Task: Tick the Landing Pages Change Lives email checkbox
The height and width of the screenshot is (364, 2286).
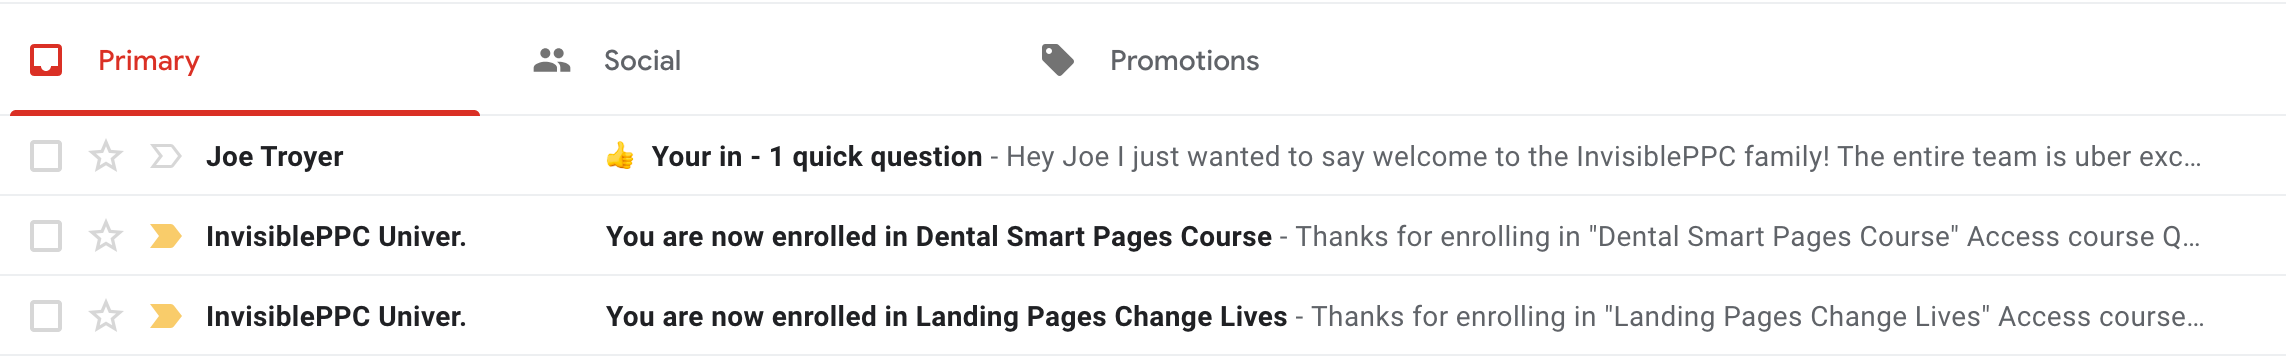Action: pos(46,316)
